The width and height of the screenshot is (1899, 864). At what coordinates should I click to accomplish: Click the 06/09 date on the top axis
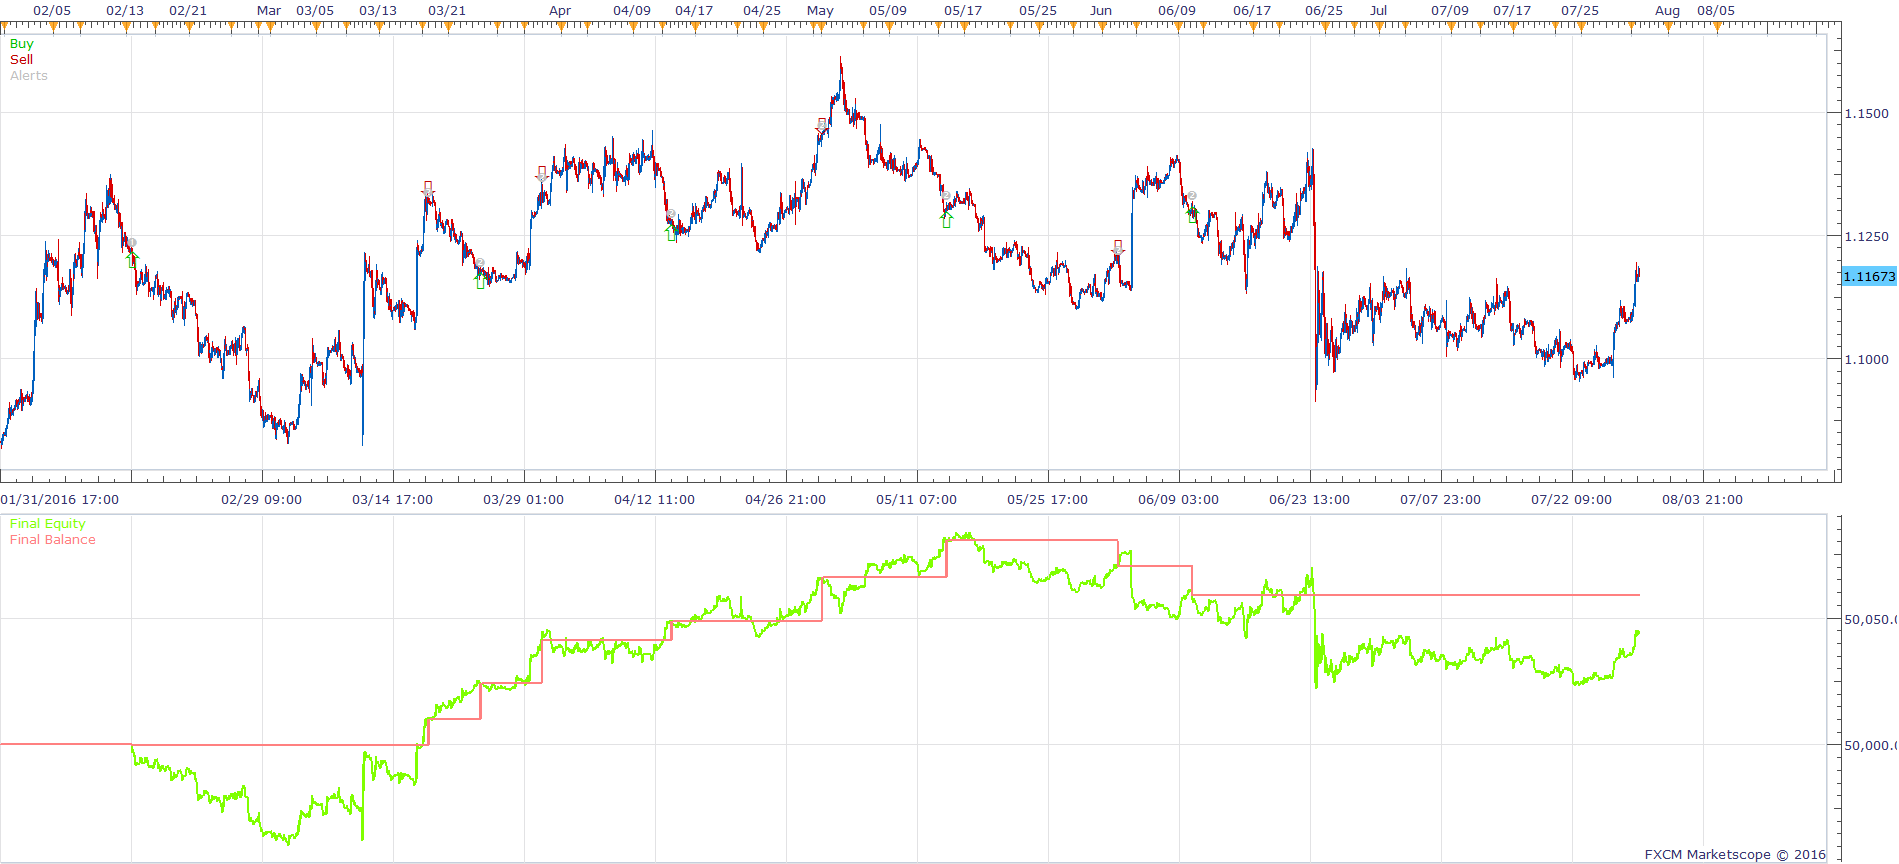[1177, 10]
